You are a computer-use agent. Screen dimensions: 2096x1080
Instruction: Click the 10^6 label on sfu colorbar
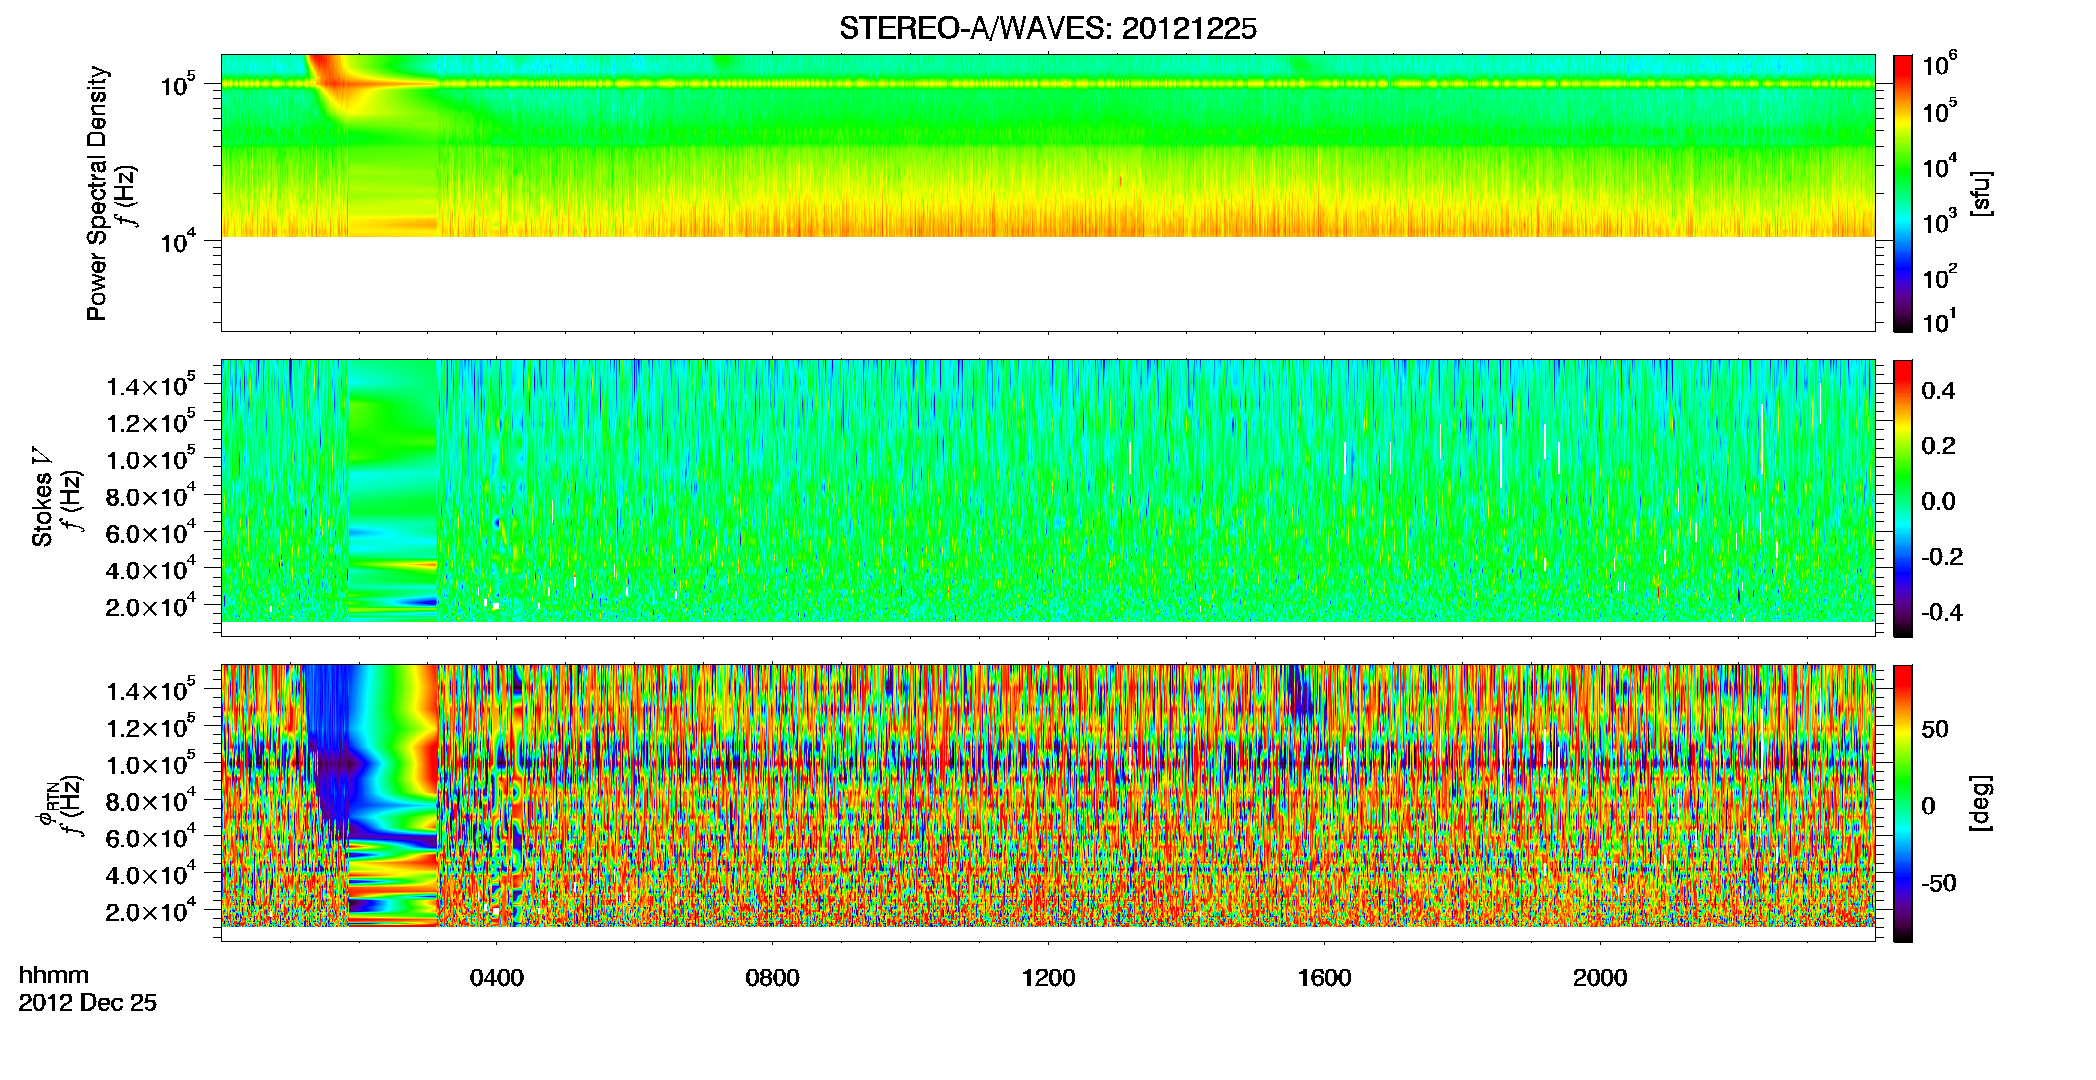point(1939,67)
